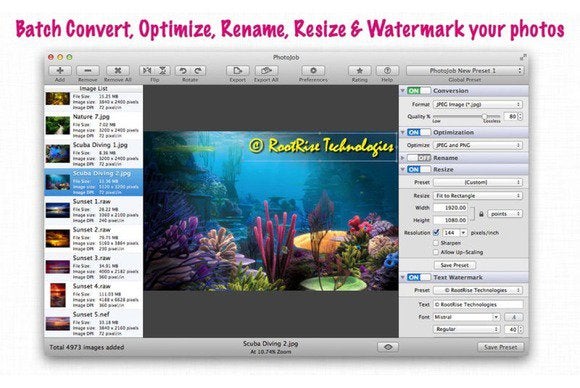Uncheck the Resolution checkbox
580x388 pixels.
(x=436, y=233)
